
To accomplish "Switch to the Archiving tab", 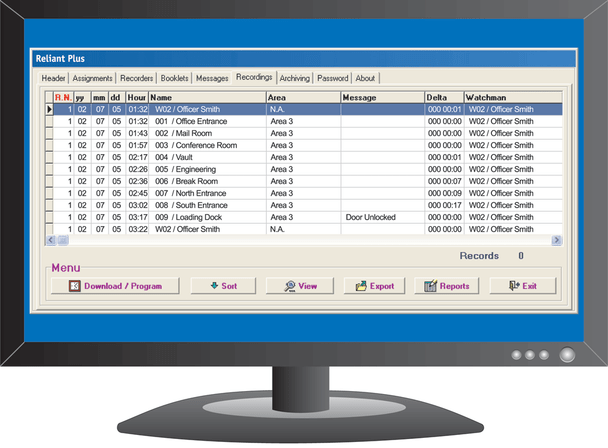I will 294,78.
